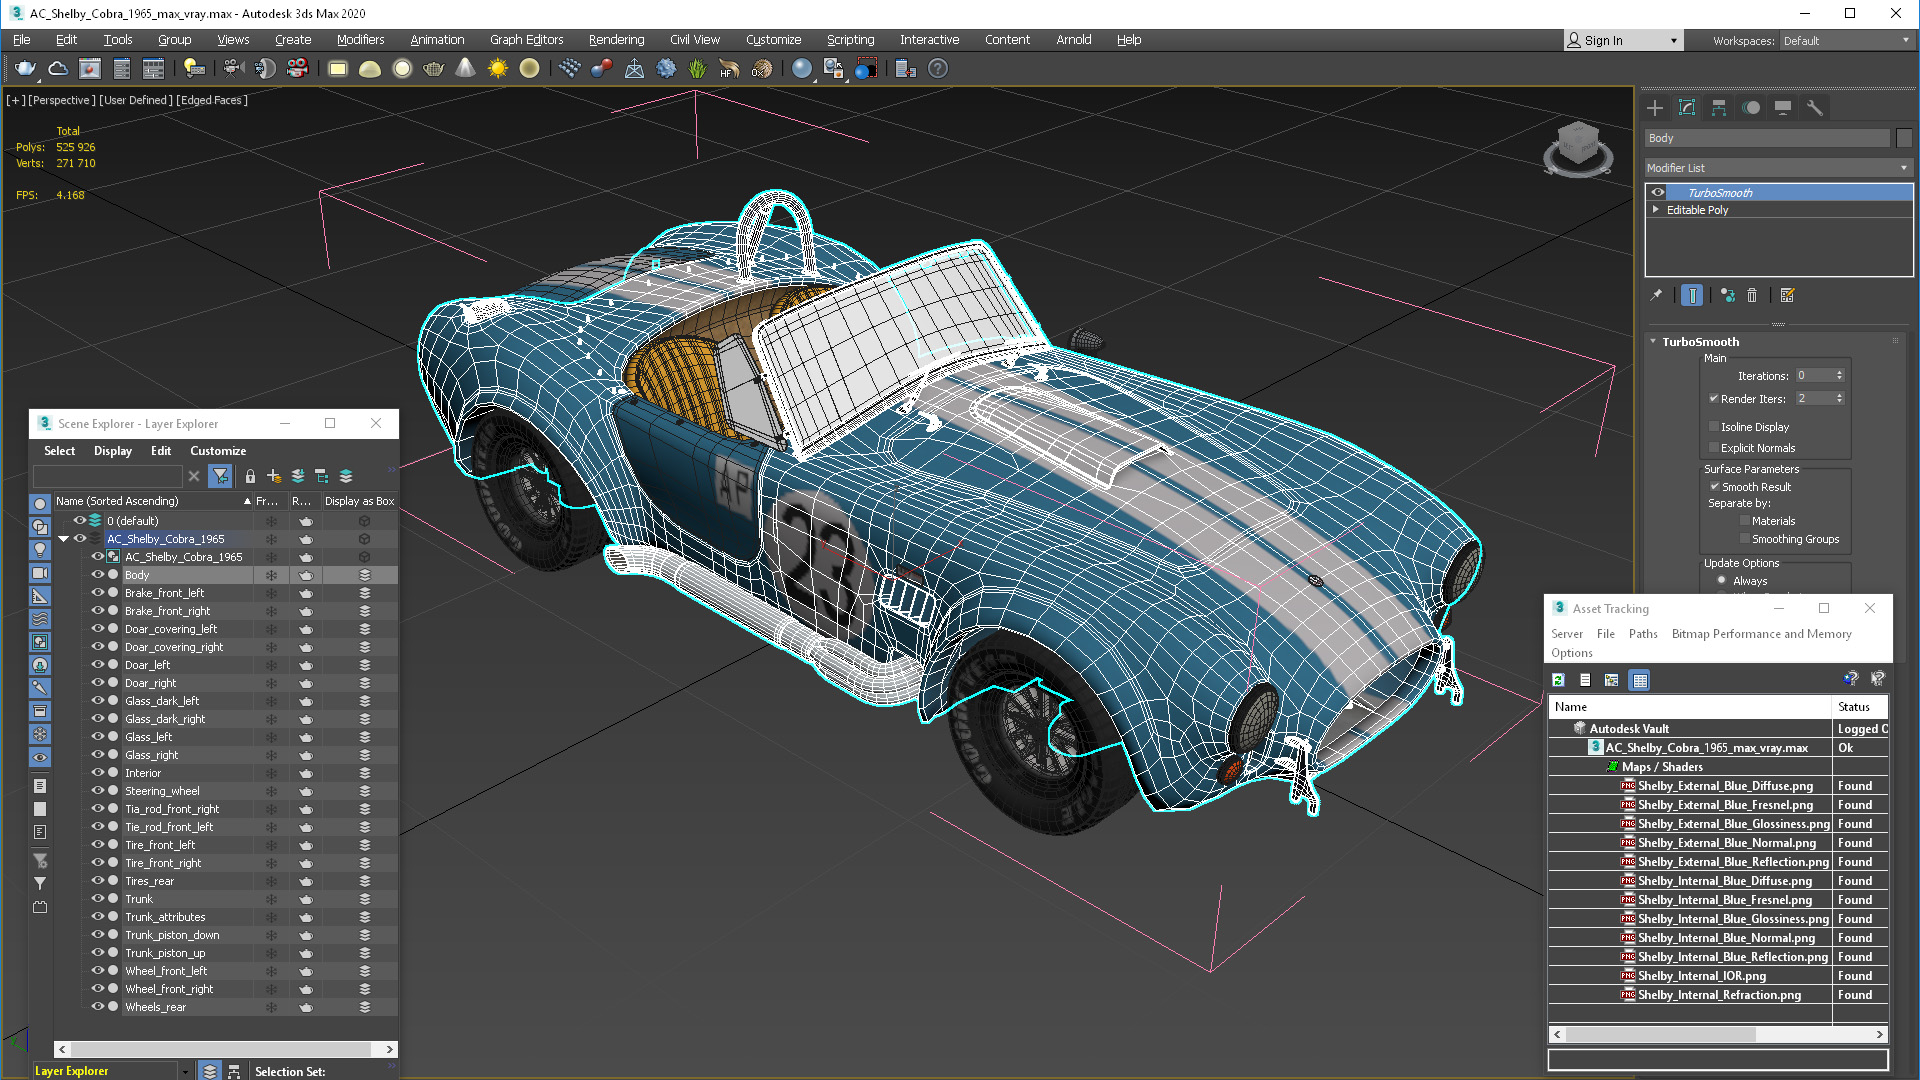Toggle visibility eye of TurboSmooth modifier
The height and width of the screenshot is (1080, 1920).
pos(1658,192)
